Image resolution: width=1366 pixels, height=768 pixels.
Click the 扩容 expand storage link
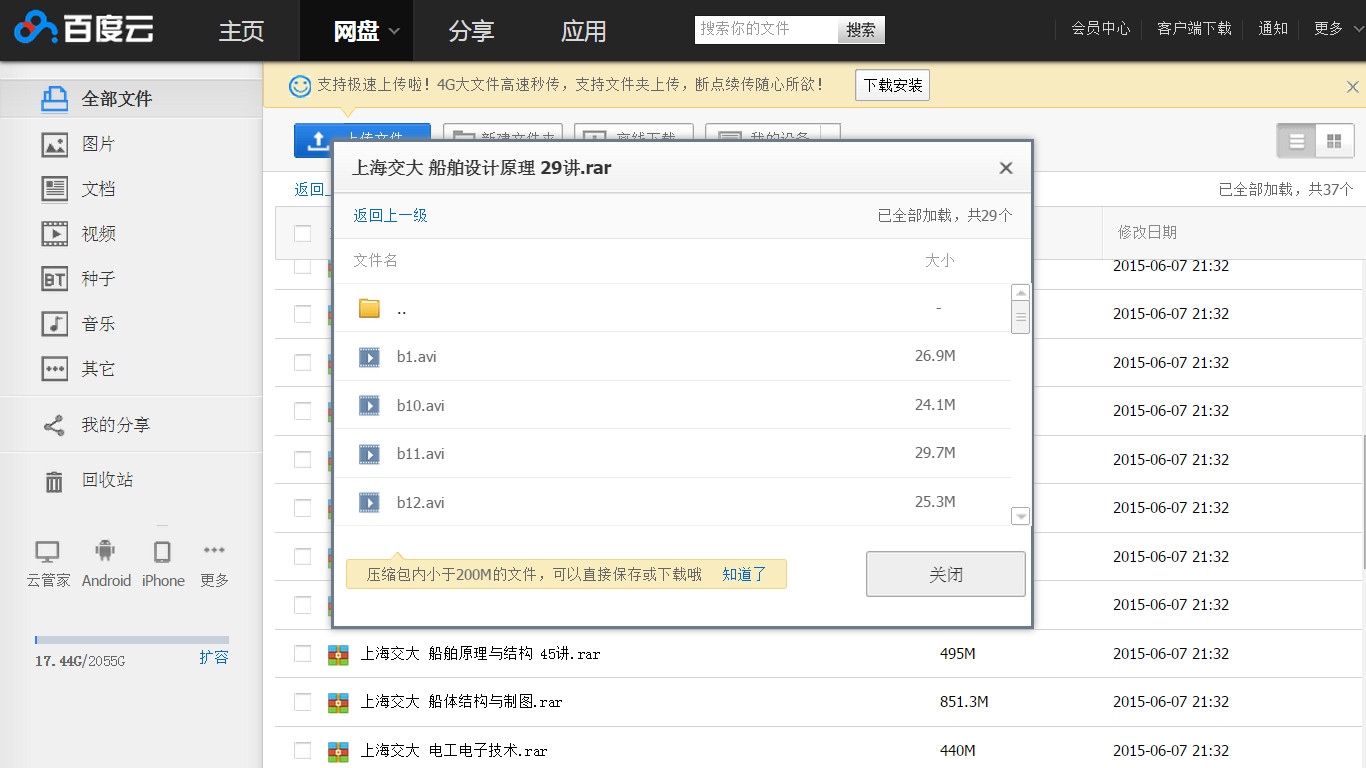point(214,657)
